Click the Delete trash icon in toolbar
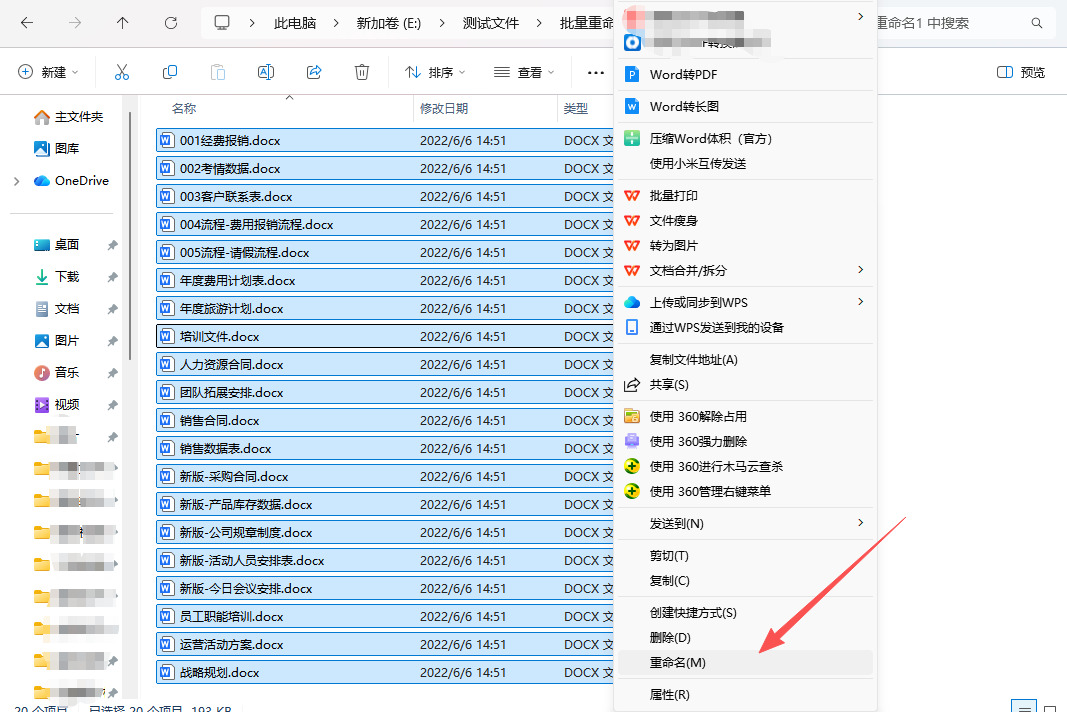 [x=362, y=72]
